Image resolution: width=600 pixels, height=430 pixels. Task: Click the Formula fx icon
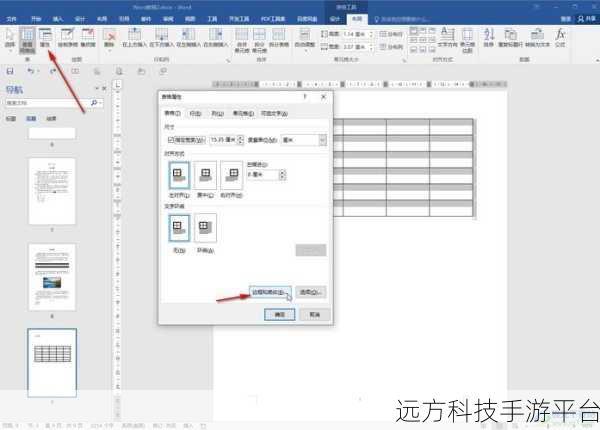tap(560, 37)
